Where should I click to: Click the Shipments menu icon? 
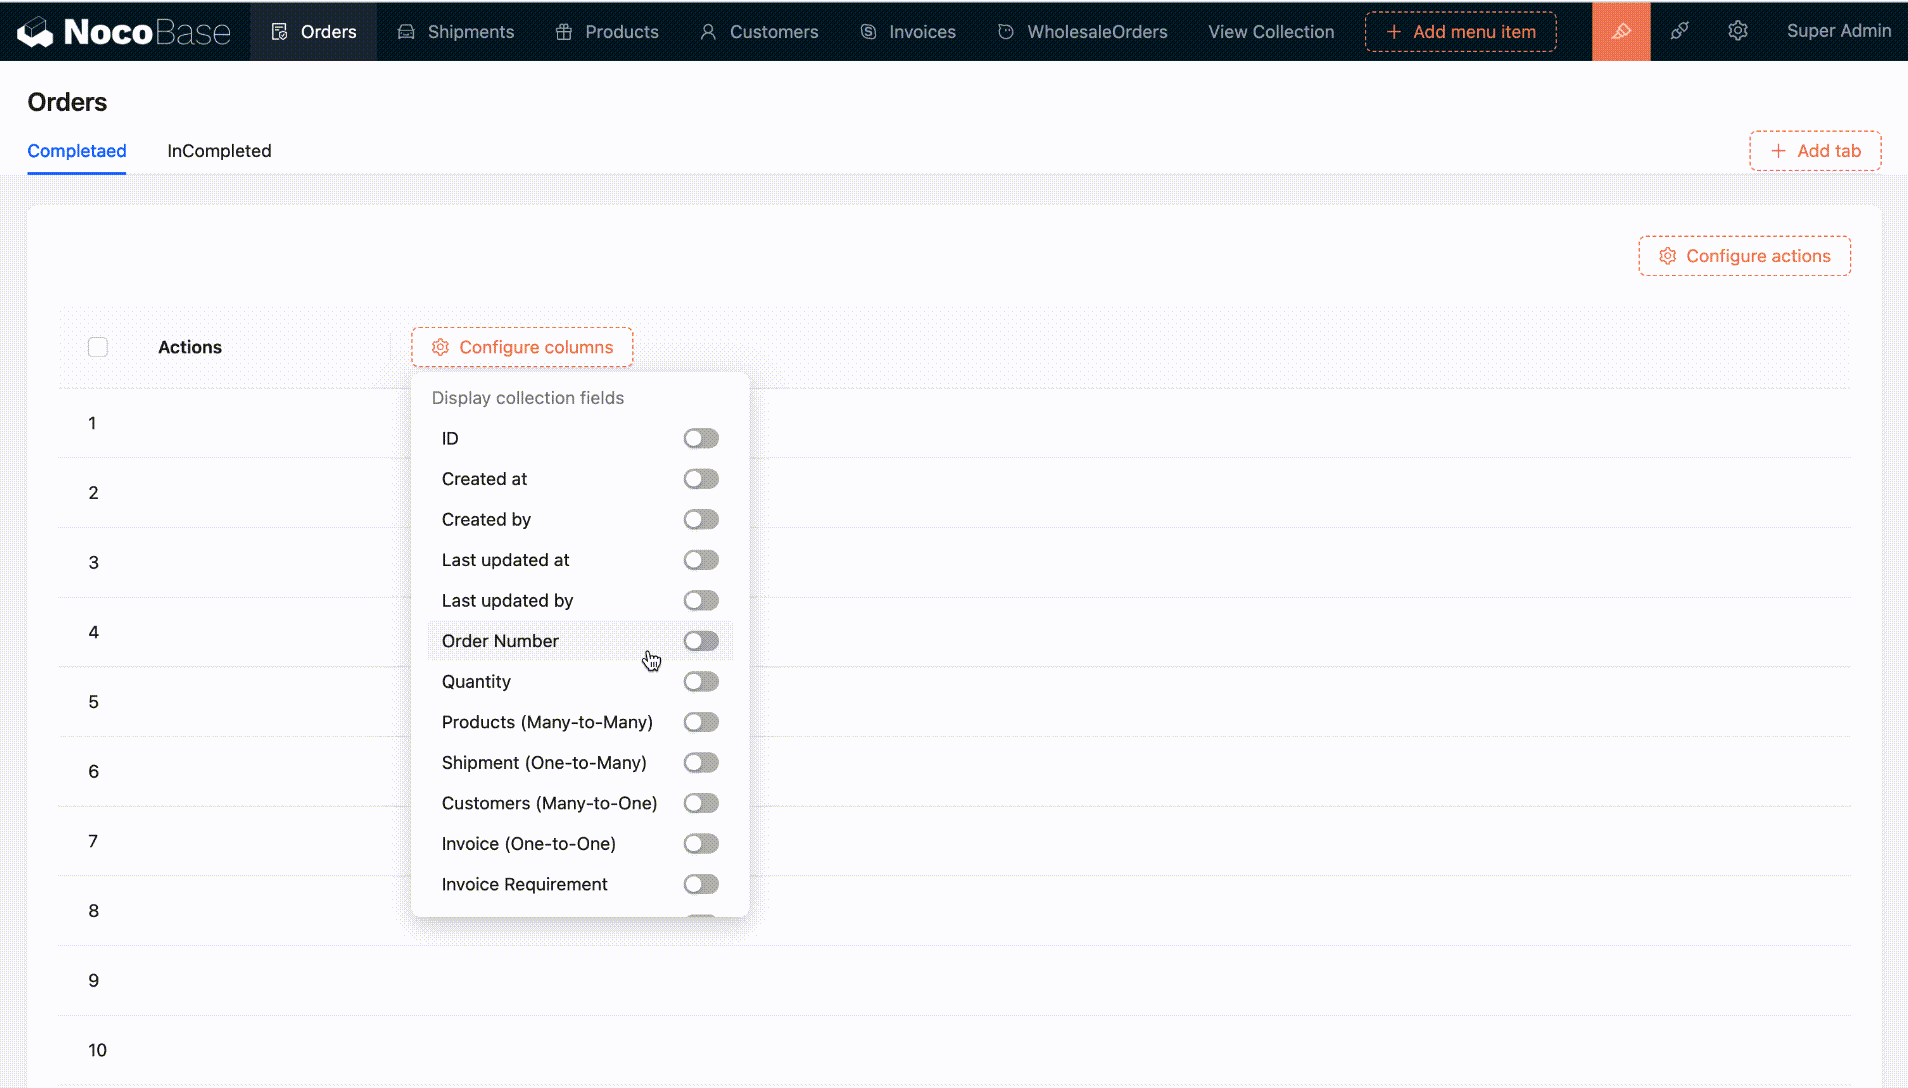406,32
